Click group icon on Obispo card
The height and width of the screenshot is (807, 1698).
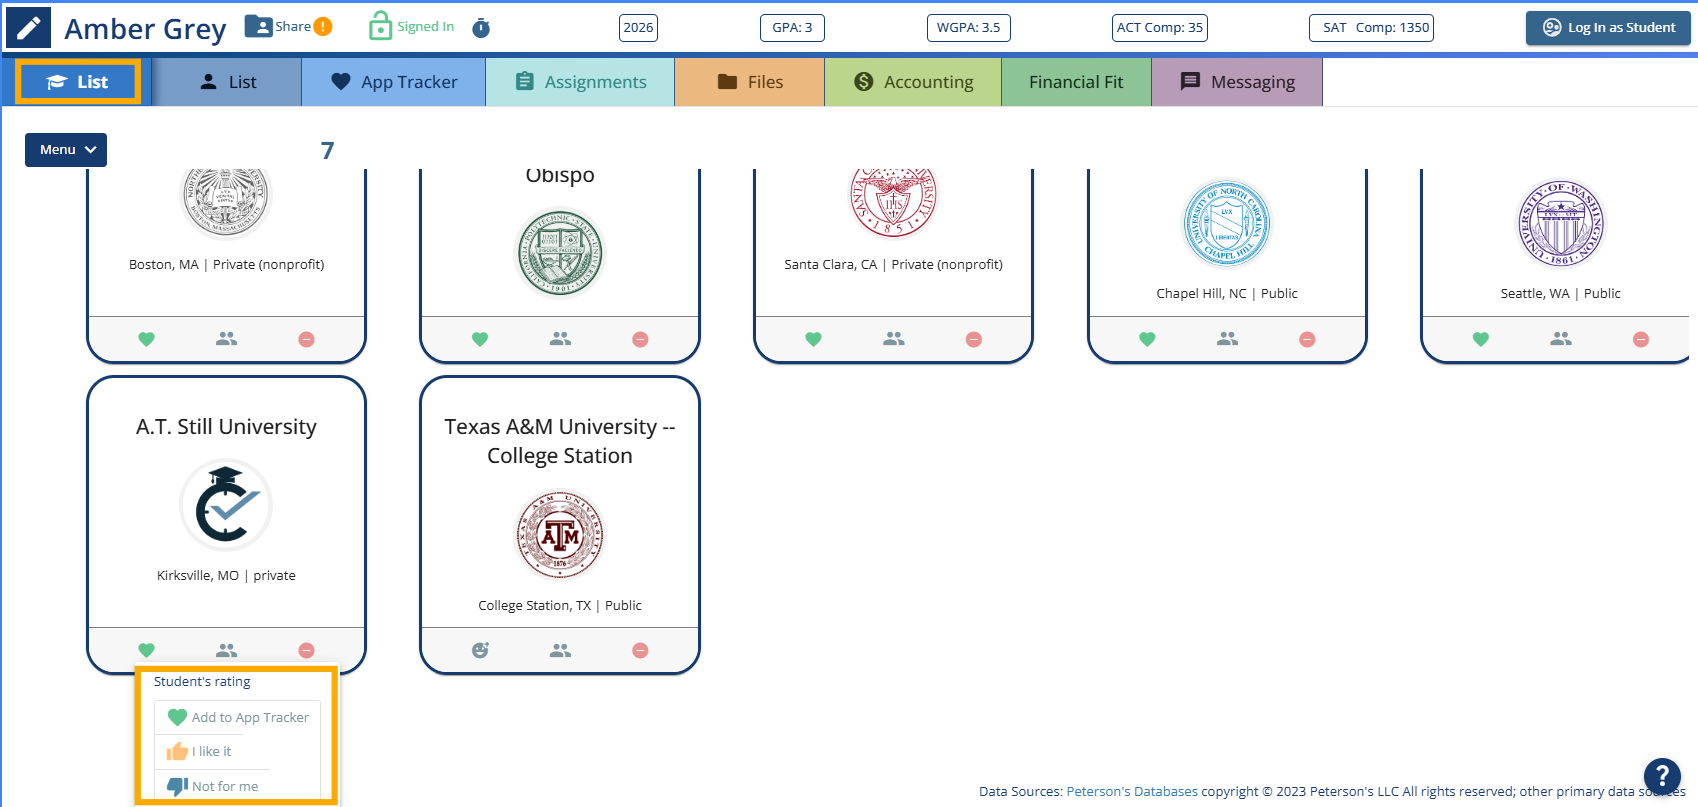[x=560, y=340]
